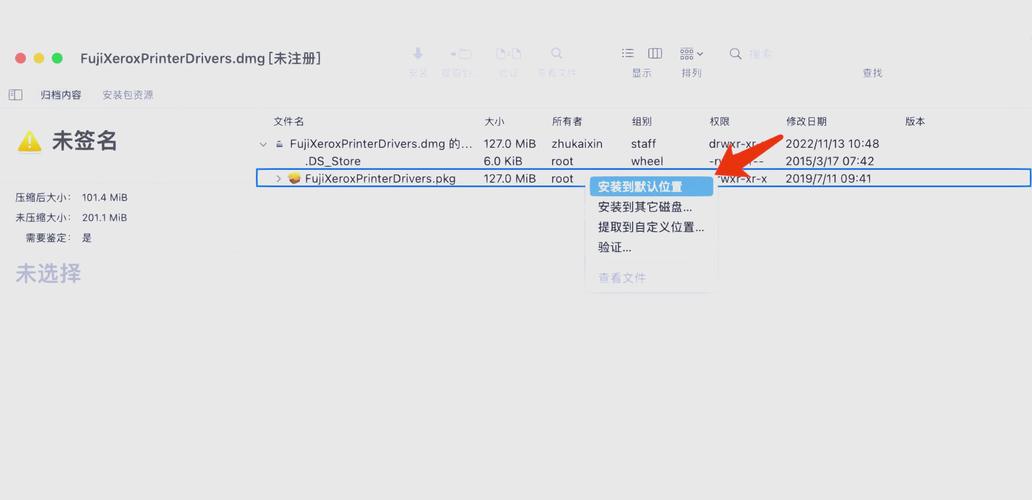Viewport: 1032px width, 500px height.
Task: Click the 未签名 heading text
Action: click(84, 141)
